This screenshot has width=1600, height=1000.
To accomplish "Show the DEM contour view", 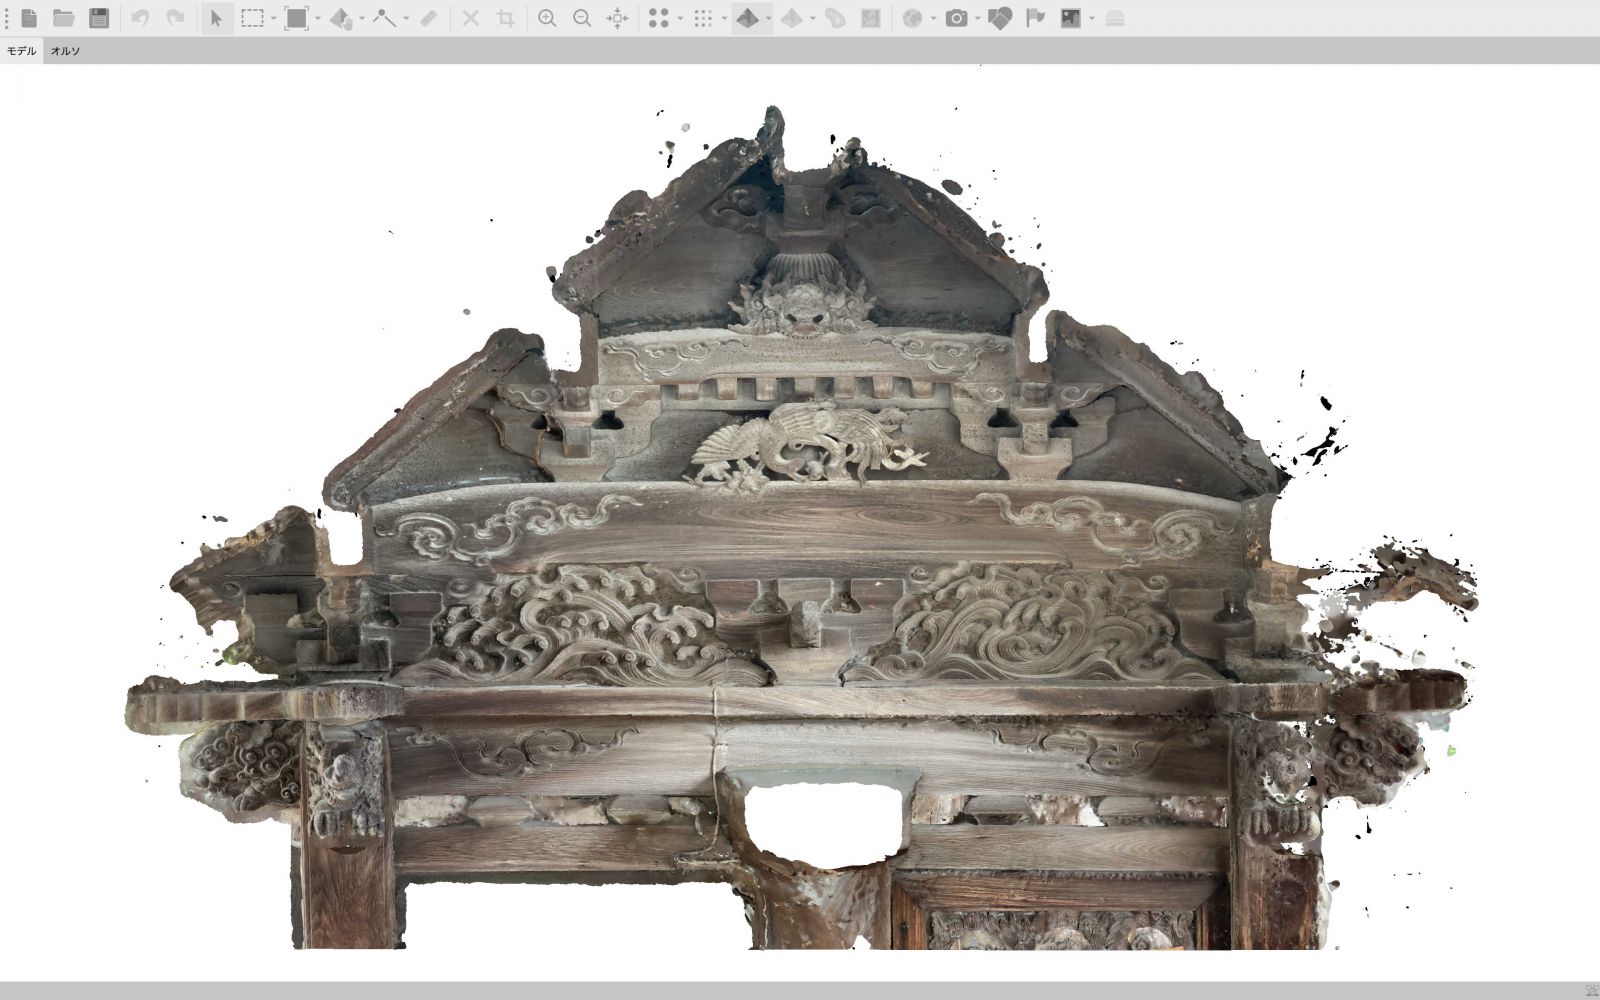I will tap(835, 18).
